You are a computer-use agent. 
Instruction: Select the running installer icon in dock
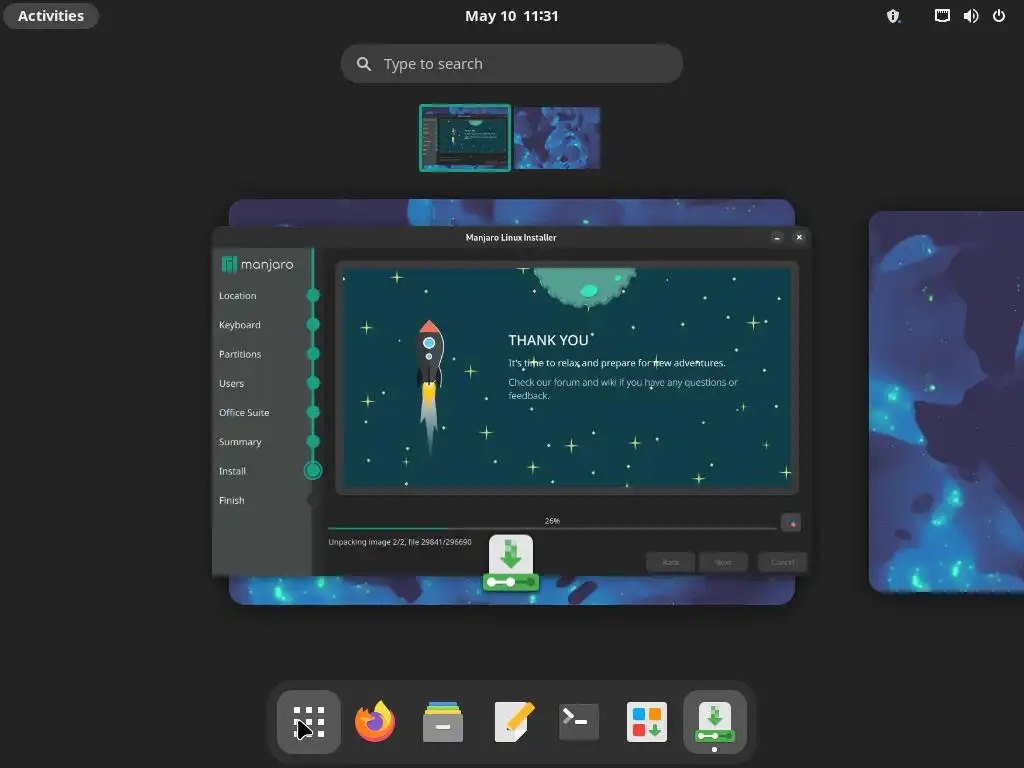pyautogui.click(x=715, y=722)
